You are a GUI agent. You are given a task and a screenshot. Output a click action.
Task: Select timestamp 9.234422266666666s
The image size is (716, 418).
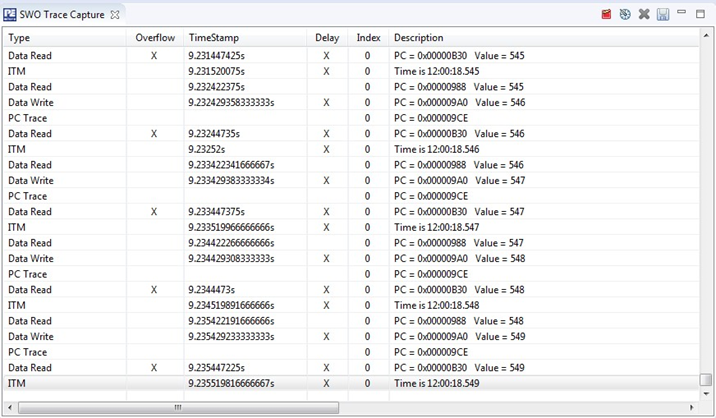click(231, 243)
